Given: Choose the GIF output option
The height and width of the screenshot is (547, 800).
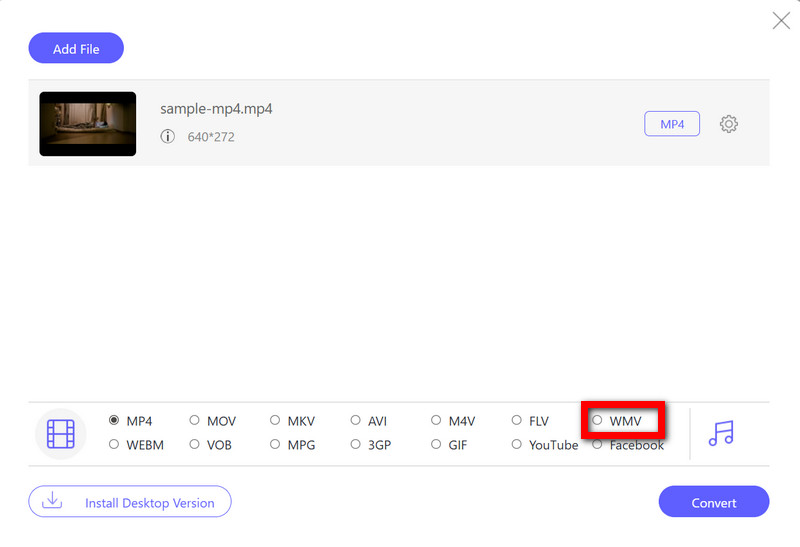Looking at the screenshot, I should click(437, 445).
